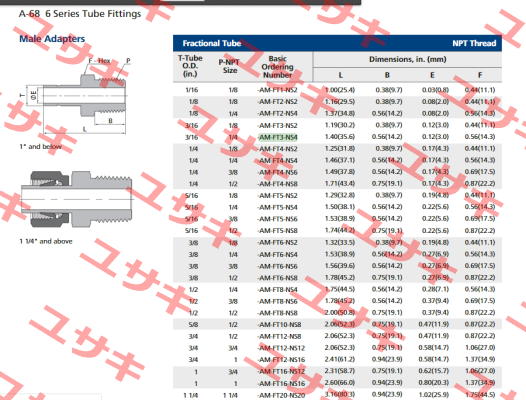Click the 3.16(80.3) L dimension value
Viewport: 526px width, 400px height.
tap(339, 394)
